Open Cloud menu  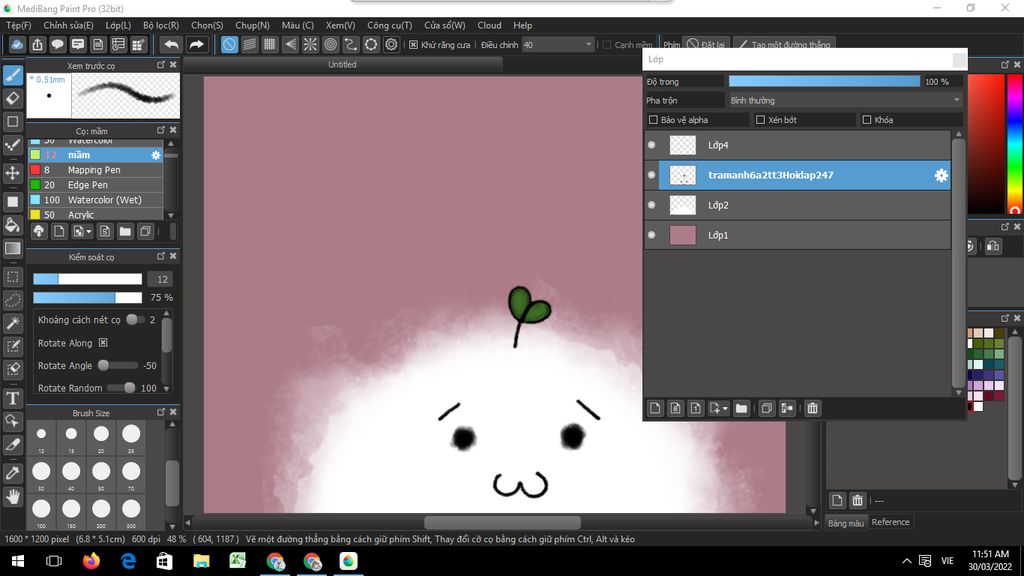tap(489, 25)
